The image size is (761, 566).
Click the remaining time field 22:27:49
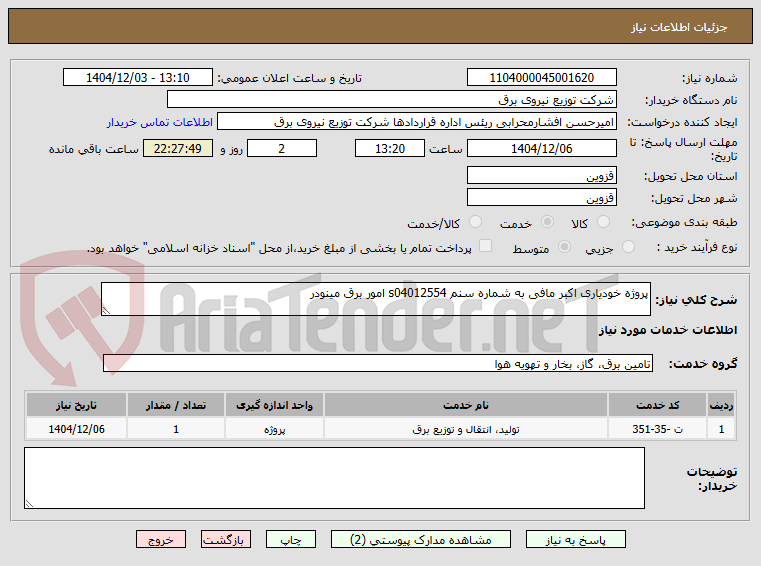pyautogui.click(x=178, y=149)
